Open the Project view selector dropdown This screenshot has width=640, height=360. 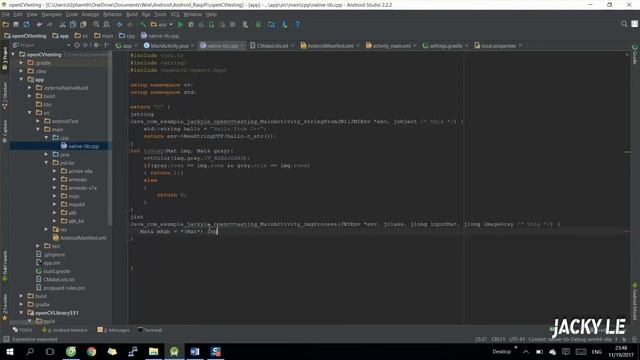point(42,45)
